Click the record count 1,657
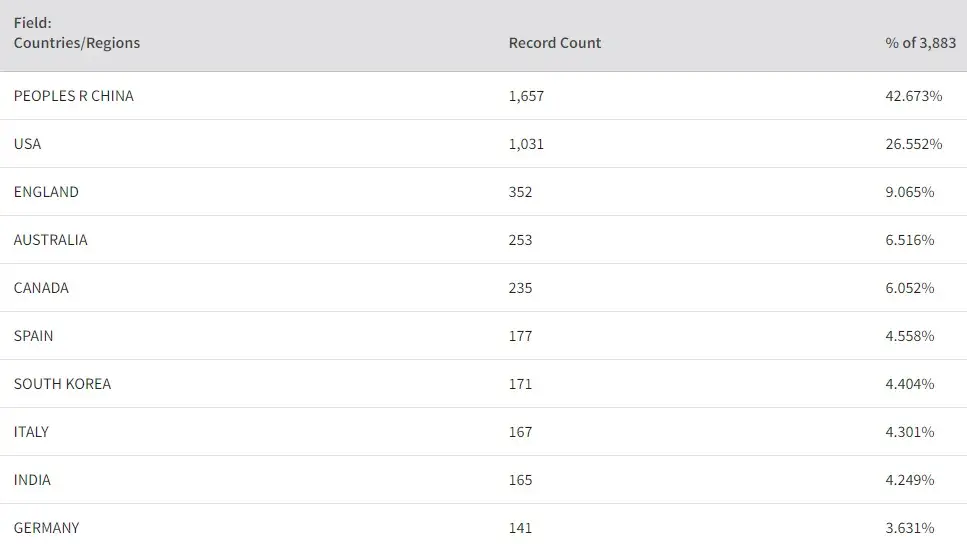This screenshot has height=546, width=967. (526, 96)
